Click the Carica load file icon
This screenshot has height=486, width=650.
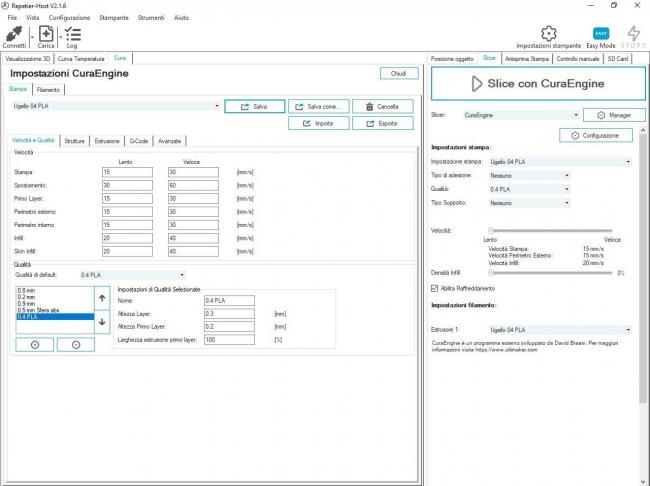(46, 34)
